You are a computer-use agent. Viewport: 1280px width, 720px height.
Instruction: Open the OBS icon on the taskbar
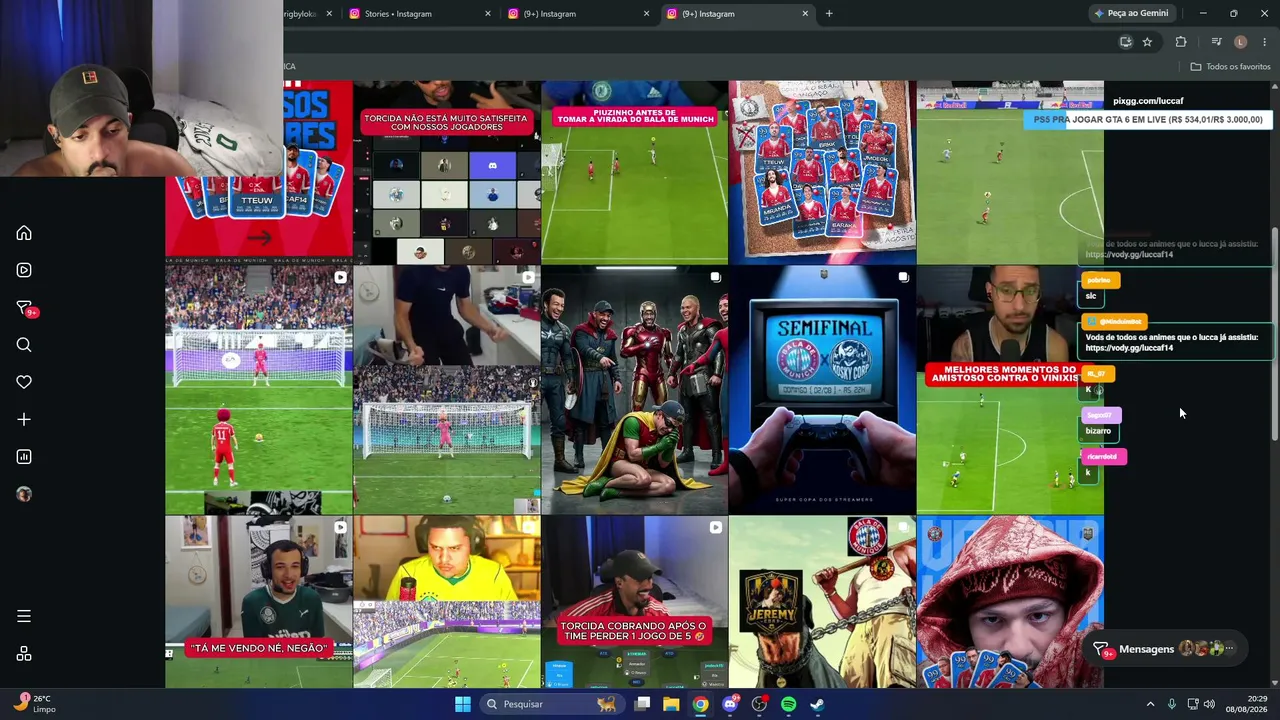click(759, 704)
